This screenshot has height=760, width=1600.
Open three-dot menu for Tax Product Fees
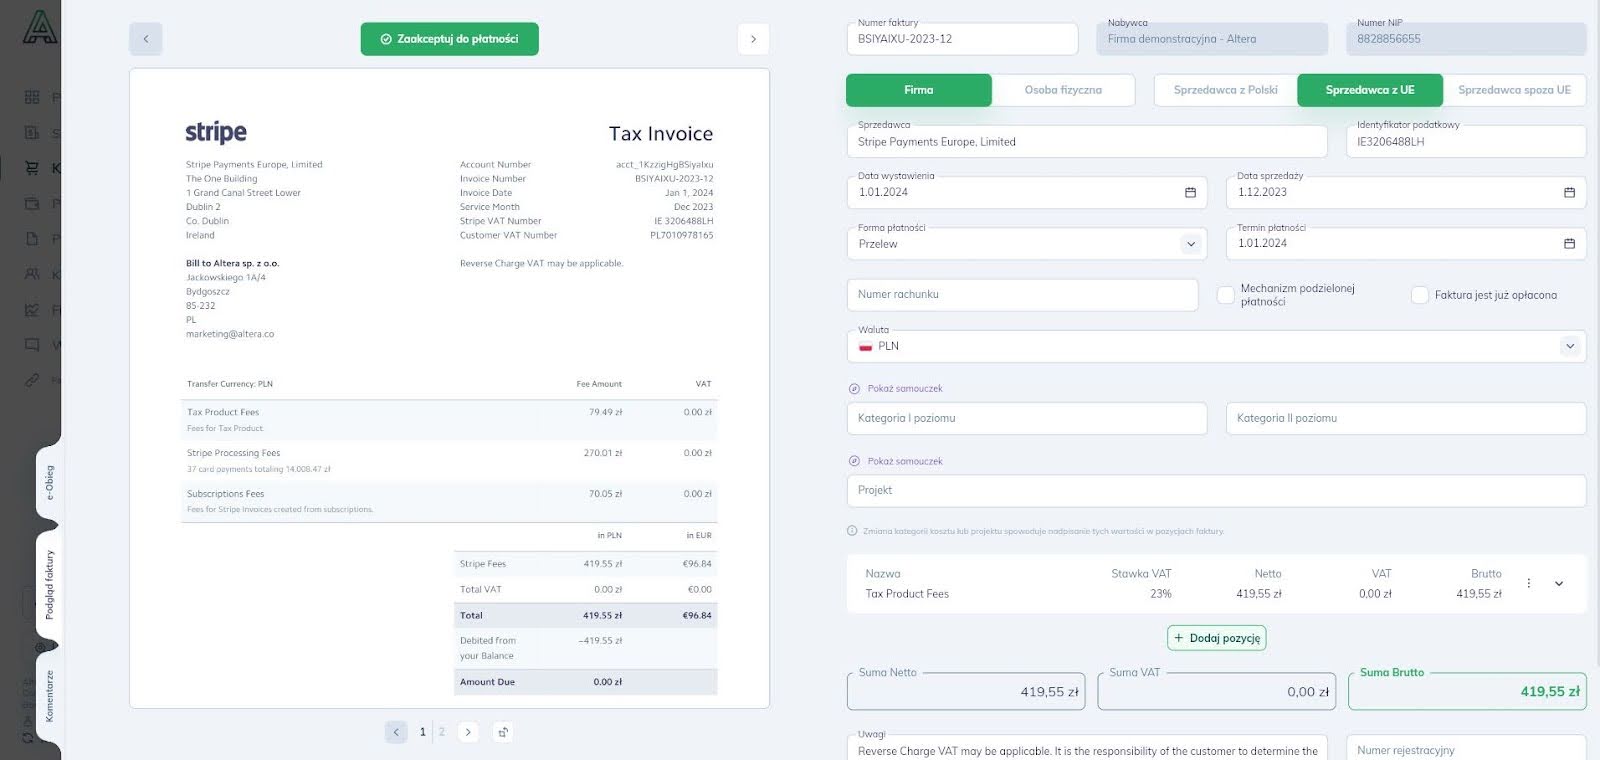point(1528,583)
